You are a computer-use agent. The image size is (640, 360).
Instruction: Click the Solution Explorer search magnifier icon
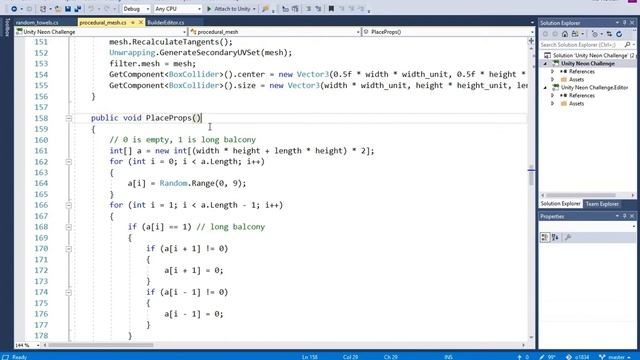tap(628, 44)
